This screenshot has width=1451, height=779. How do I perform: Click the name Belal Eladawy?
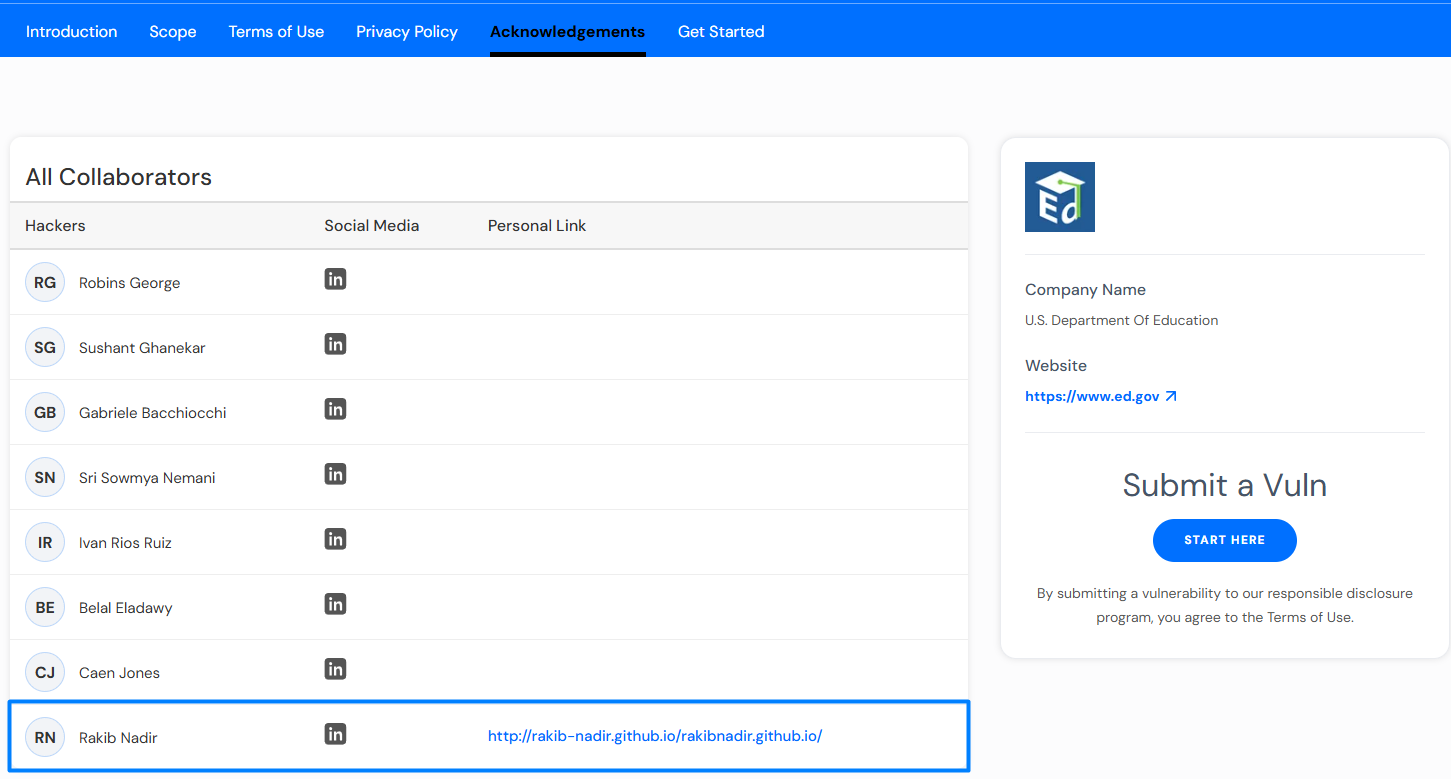coord(126,608)
